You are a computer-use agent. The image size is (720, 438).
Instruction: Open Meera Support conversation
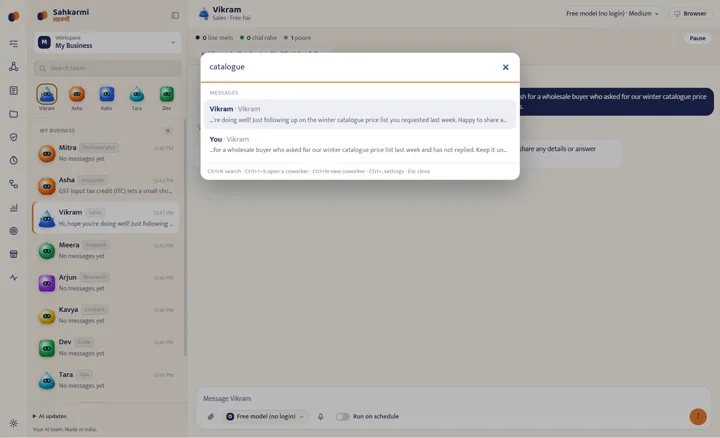click(x=107, y=251)
